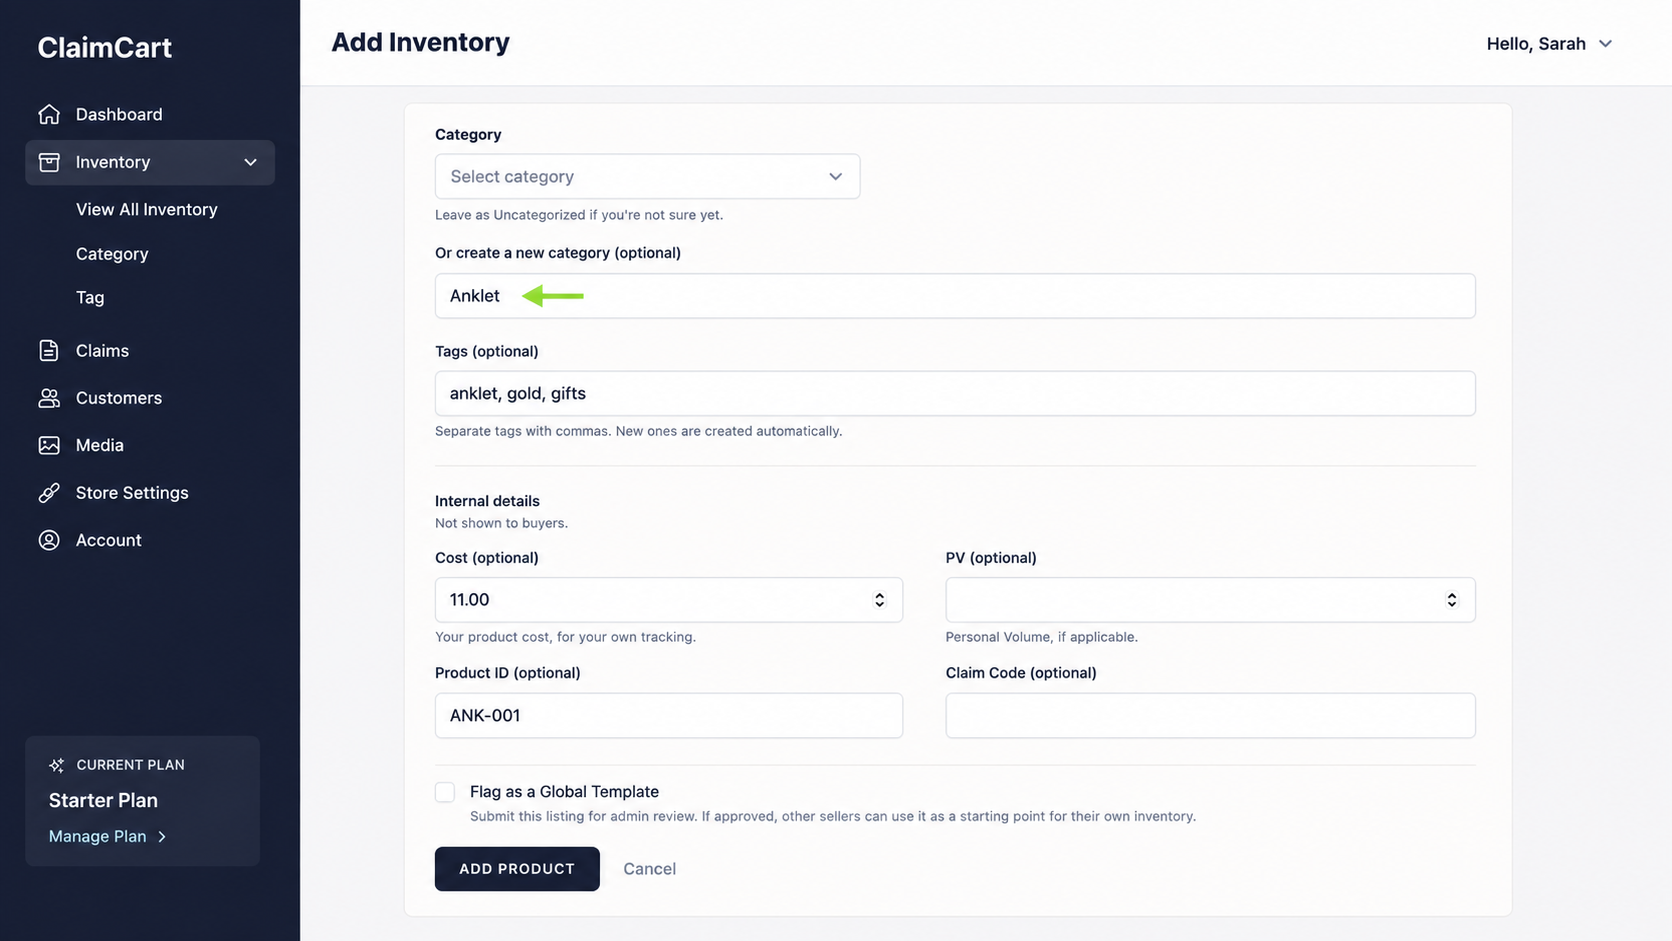The image size is (1672, 941).
Task: Click the Account user icon
Action: (x=49, y=540)
